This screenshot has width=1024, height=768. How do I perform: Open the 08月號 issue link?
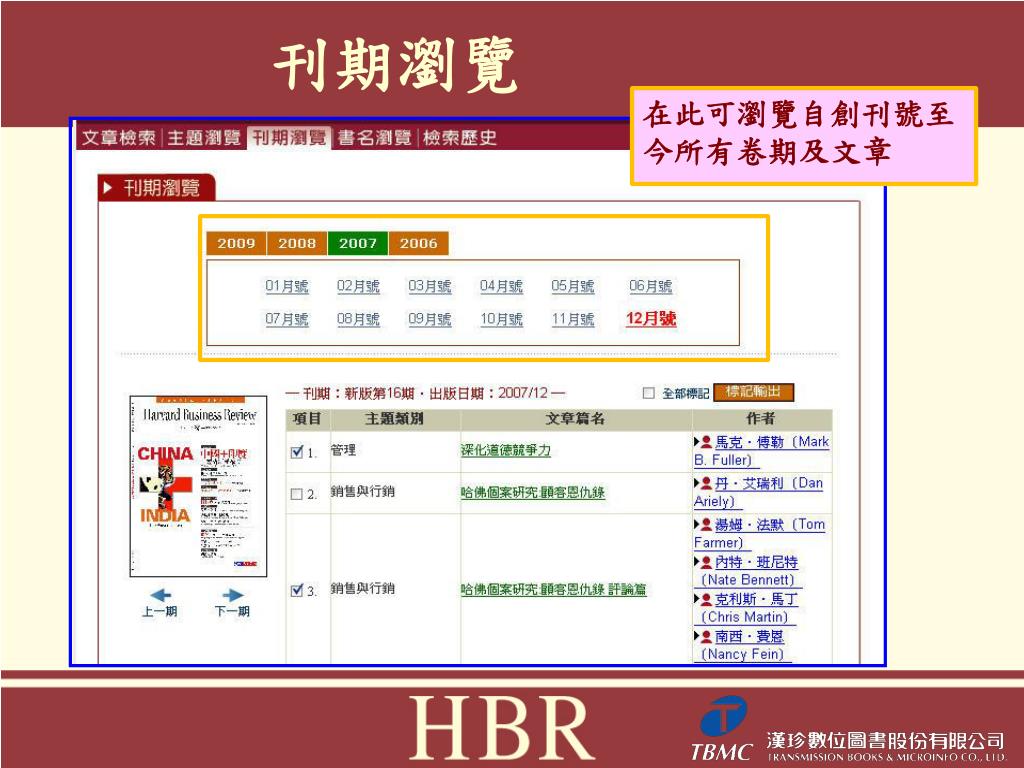tap(358, 319)
